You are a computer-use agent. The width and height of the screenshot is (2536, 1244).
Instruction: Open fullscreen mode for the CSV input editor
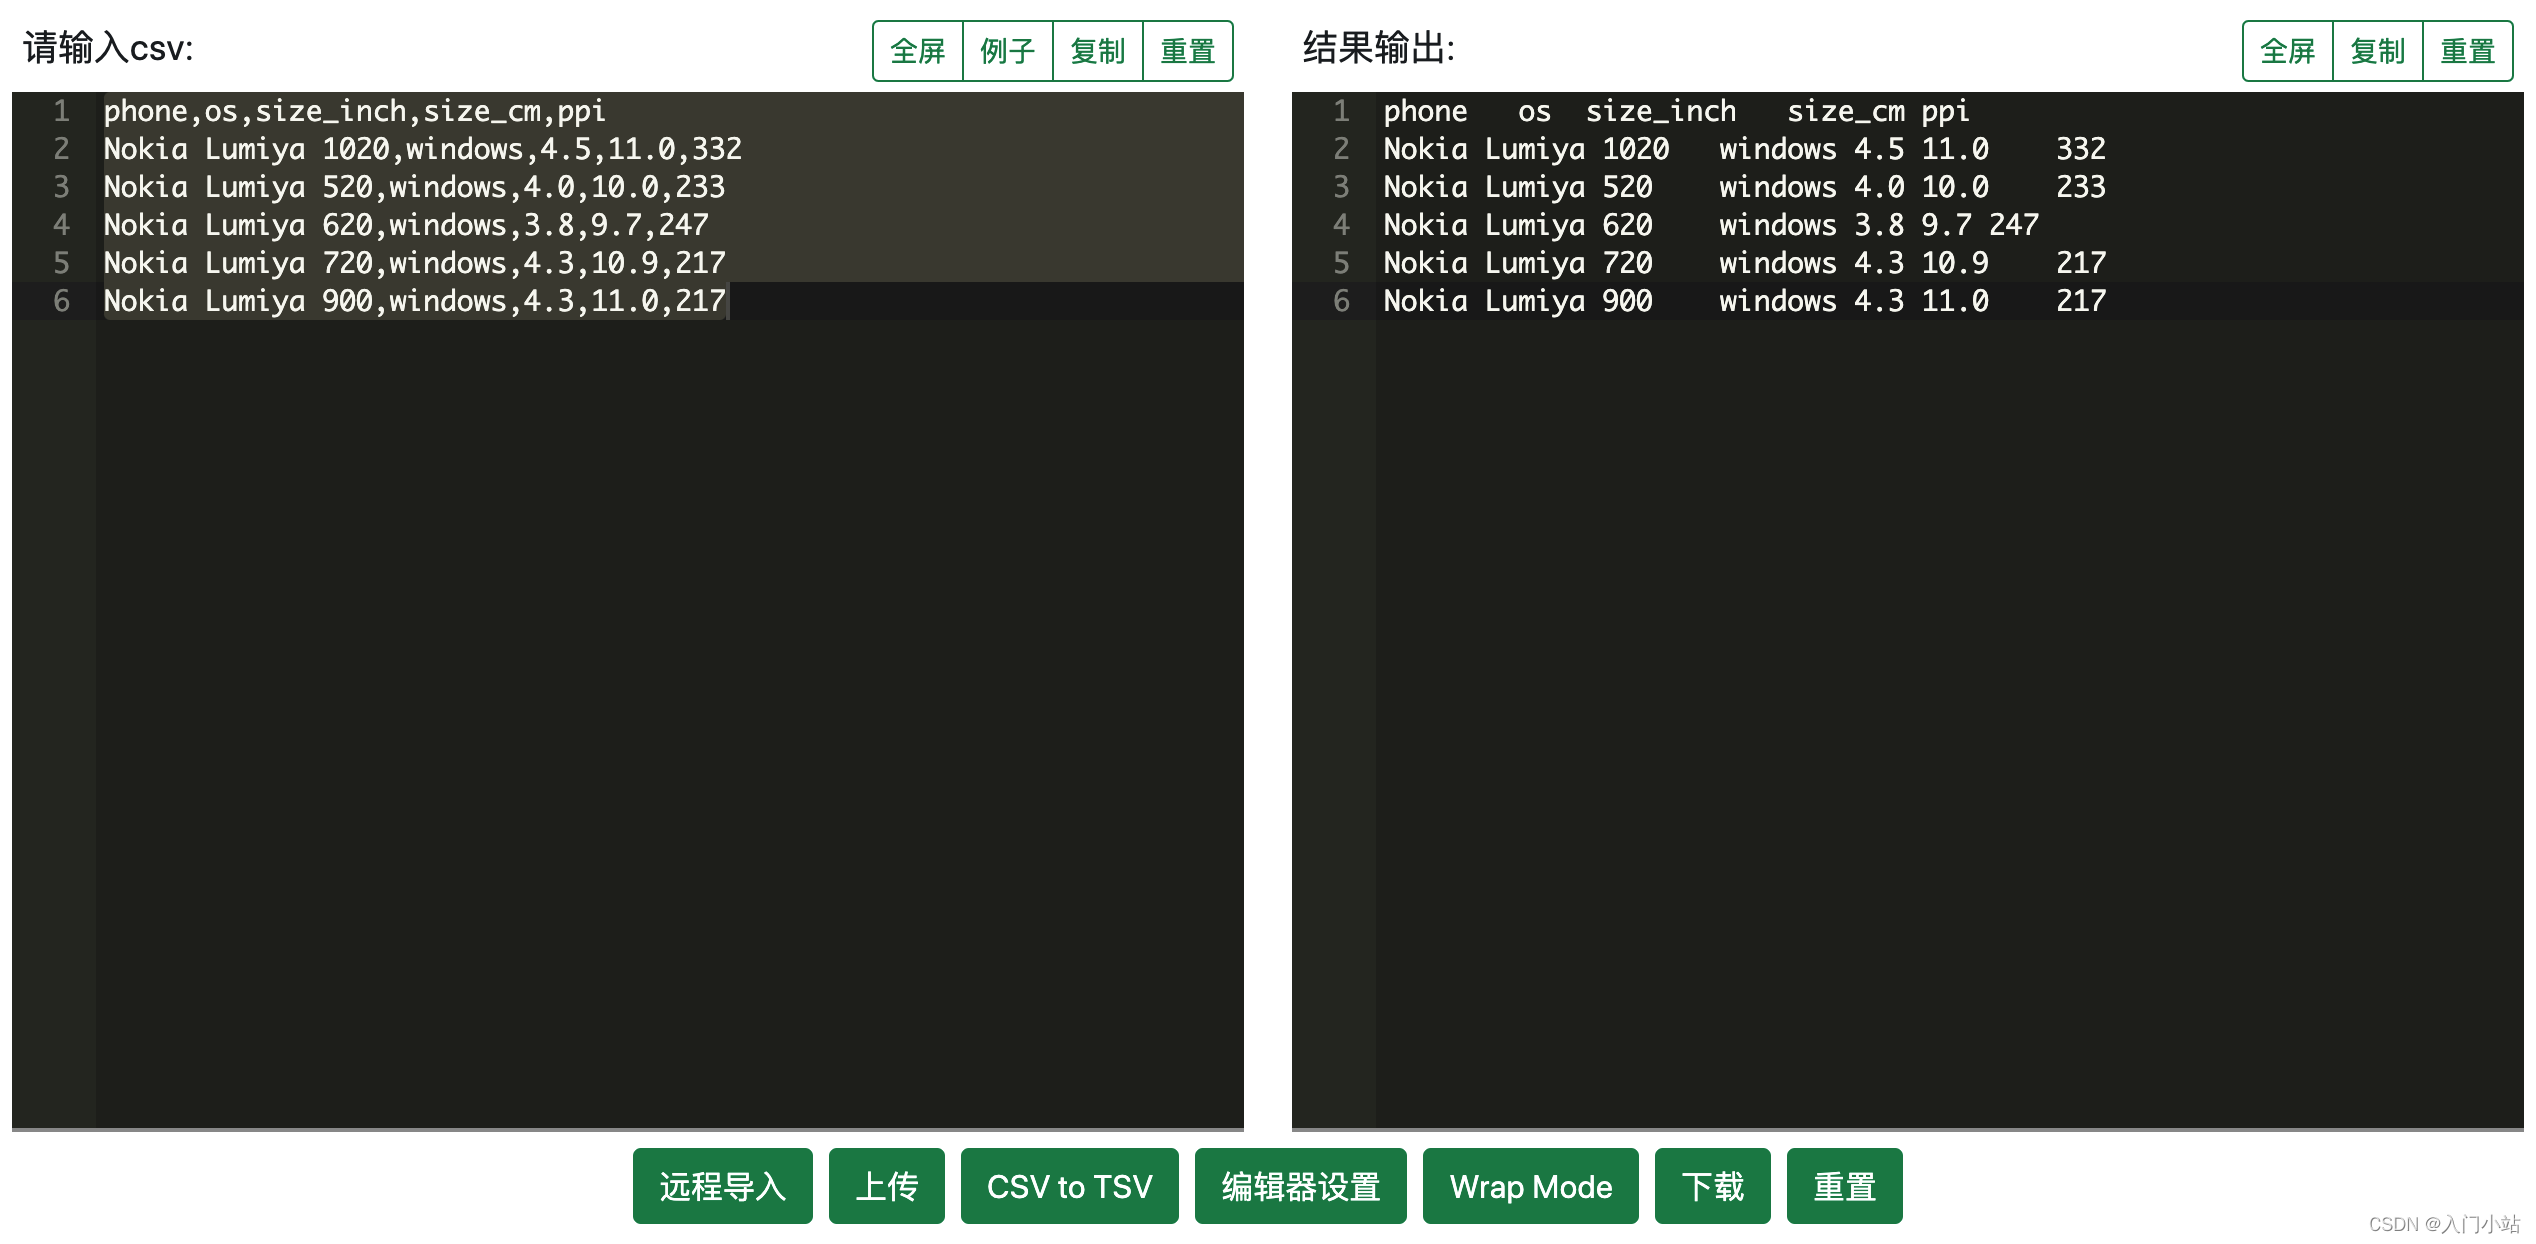click(x=918, y=50)
